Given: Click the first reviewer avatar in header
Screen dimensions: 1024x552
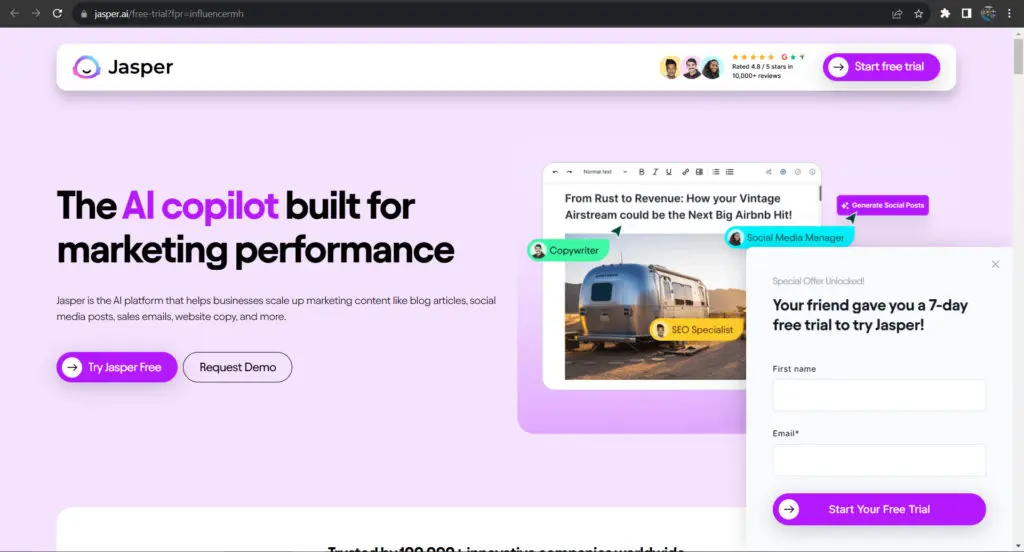Looking at the screenshot, I should tap(670, 67).
